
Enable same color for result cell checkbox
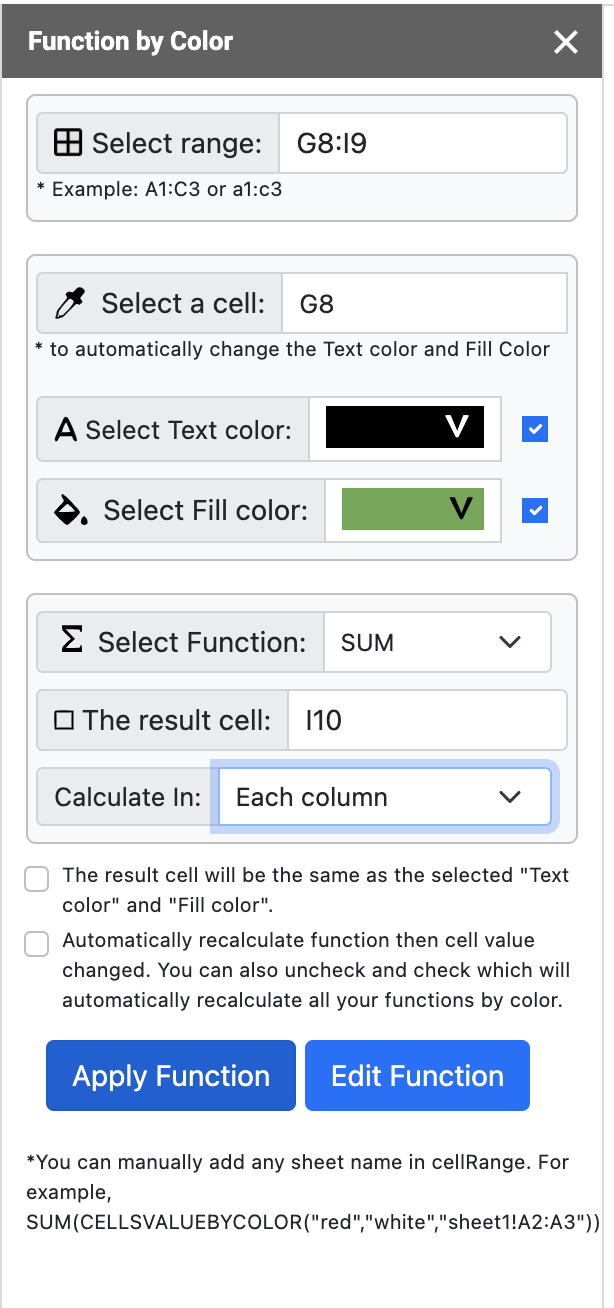[36, 878]
